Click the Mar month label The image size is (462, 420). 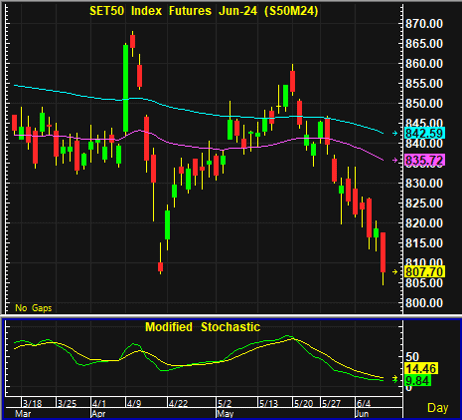pos(23,414)
